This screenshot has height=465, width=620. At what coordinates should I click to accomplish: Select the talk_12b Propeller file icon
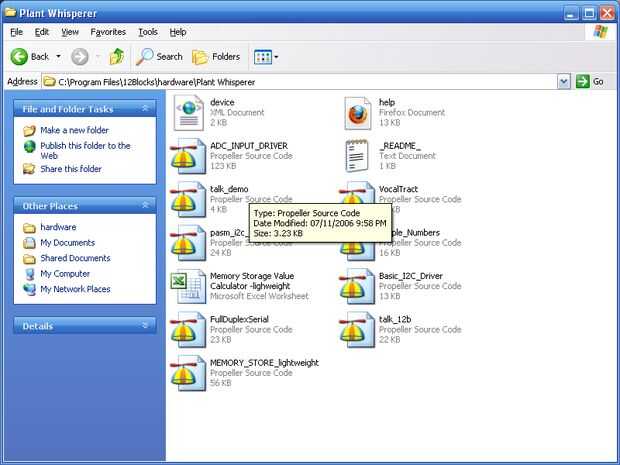pyautogui.click(x=357, y=330)
